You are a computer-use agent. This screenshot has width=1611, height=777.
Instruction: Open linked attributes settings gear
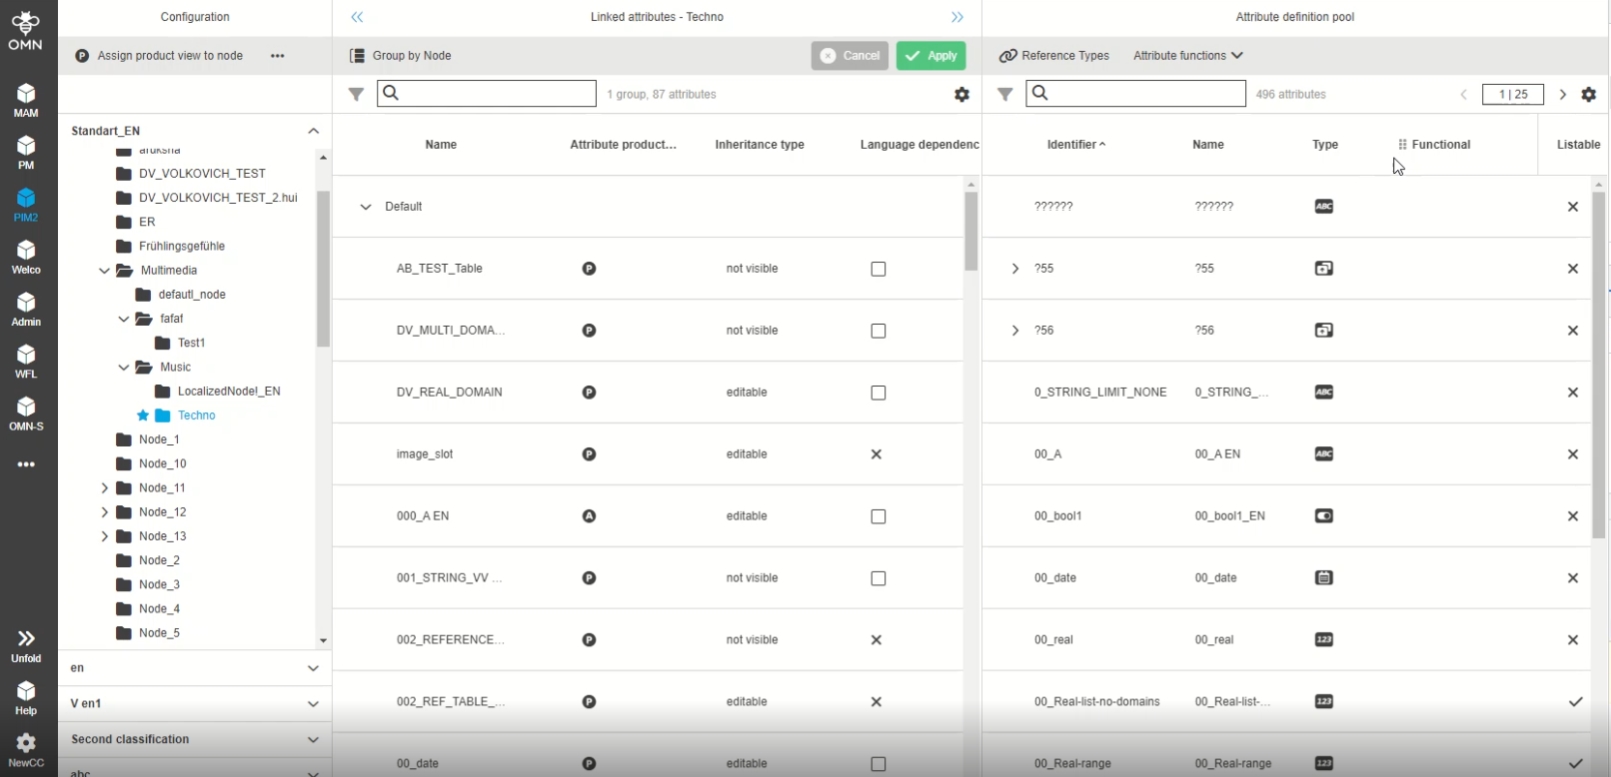961,94
